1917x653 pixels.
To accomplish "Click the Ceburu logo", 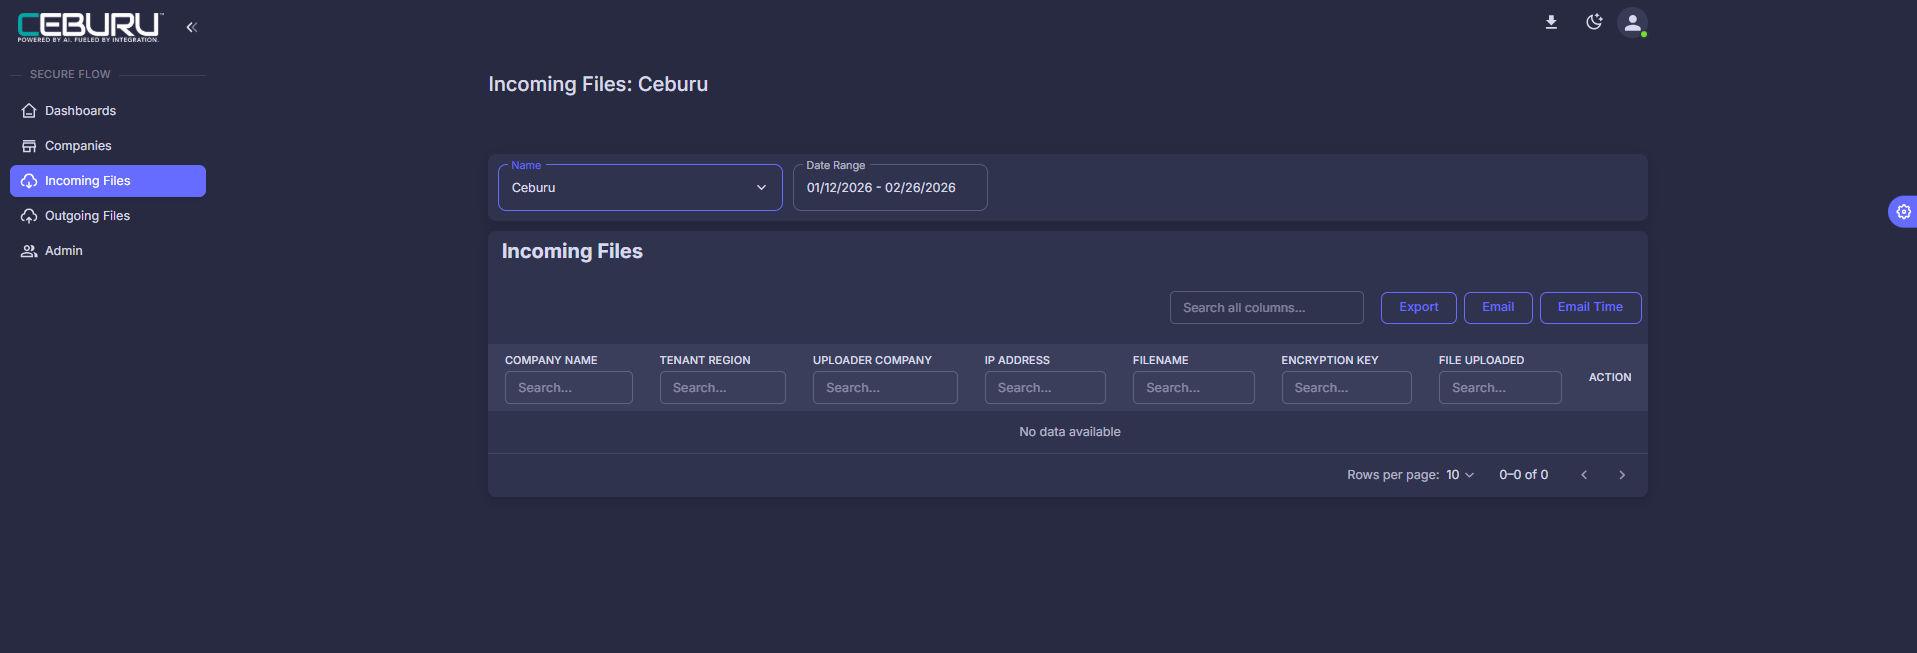I will pyautogui.click(x=90, y=27).
